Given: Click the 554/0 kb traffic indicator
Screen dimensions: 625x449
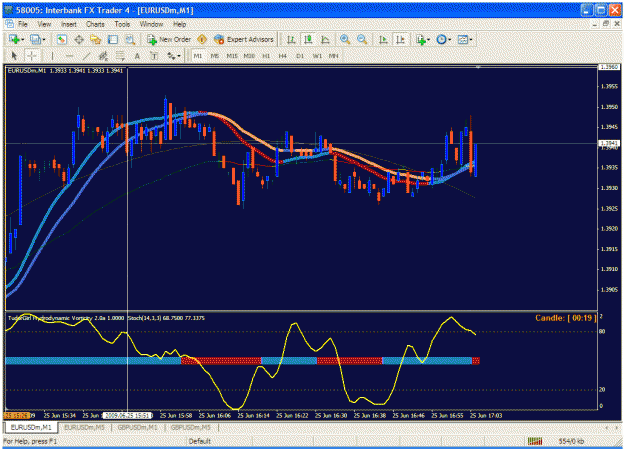Looking at the screenshot, I should [x=571, y=441].
